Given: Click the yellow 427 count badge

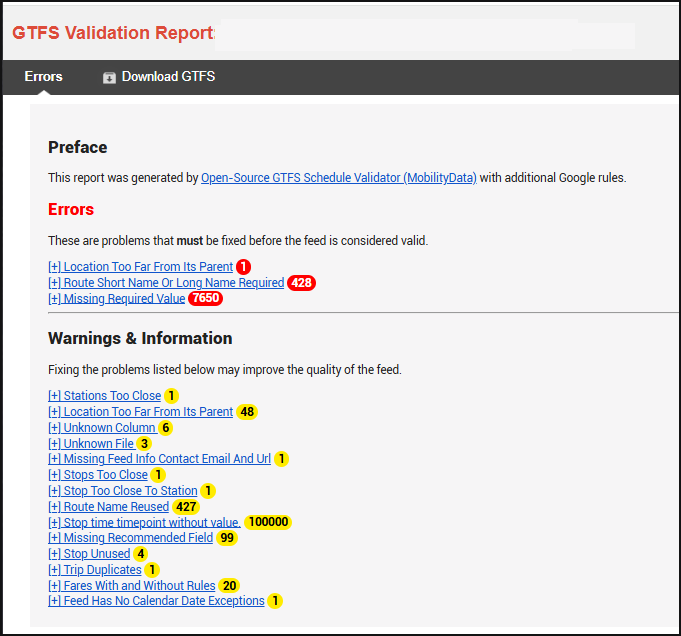Looking at the screenshot, I should pos(186,507).
